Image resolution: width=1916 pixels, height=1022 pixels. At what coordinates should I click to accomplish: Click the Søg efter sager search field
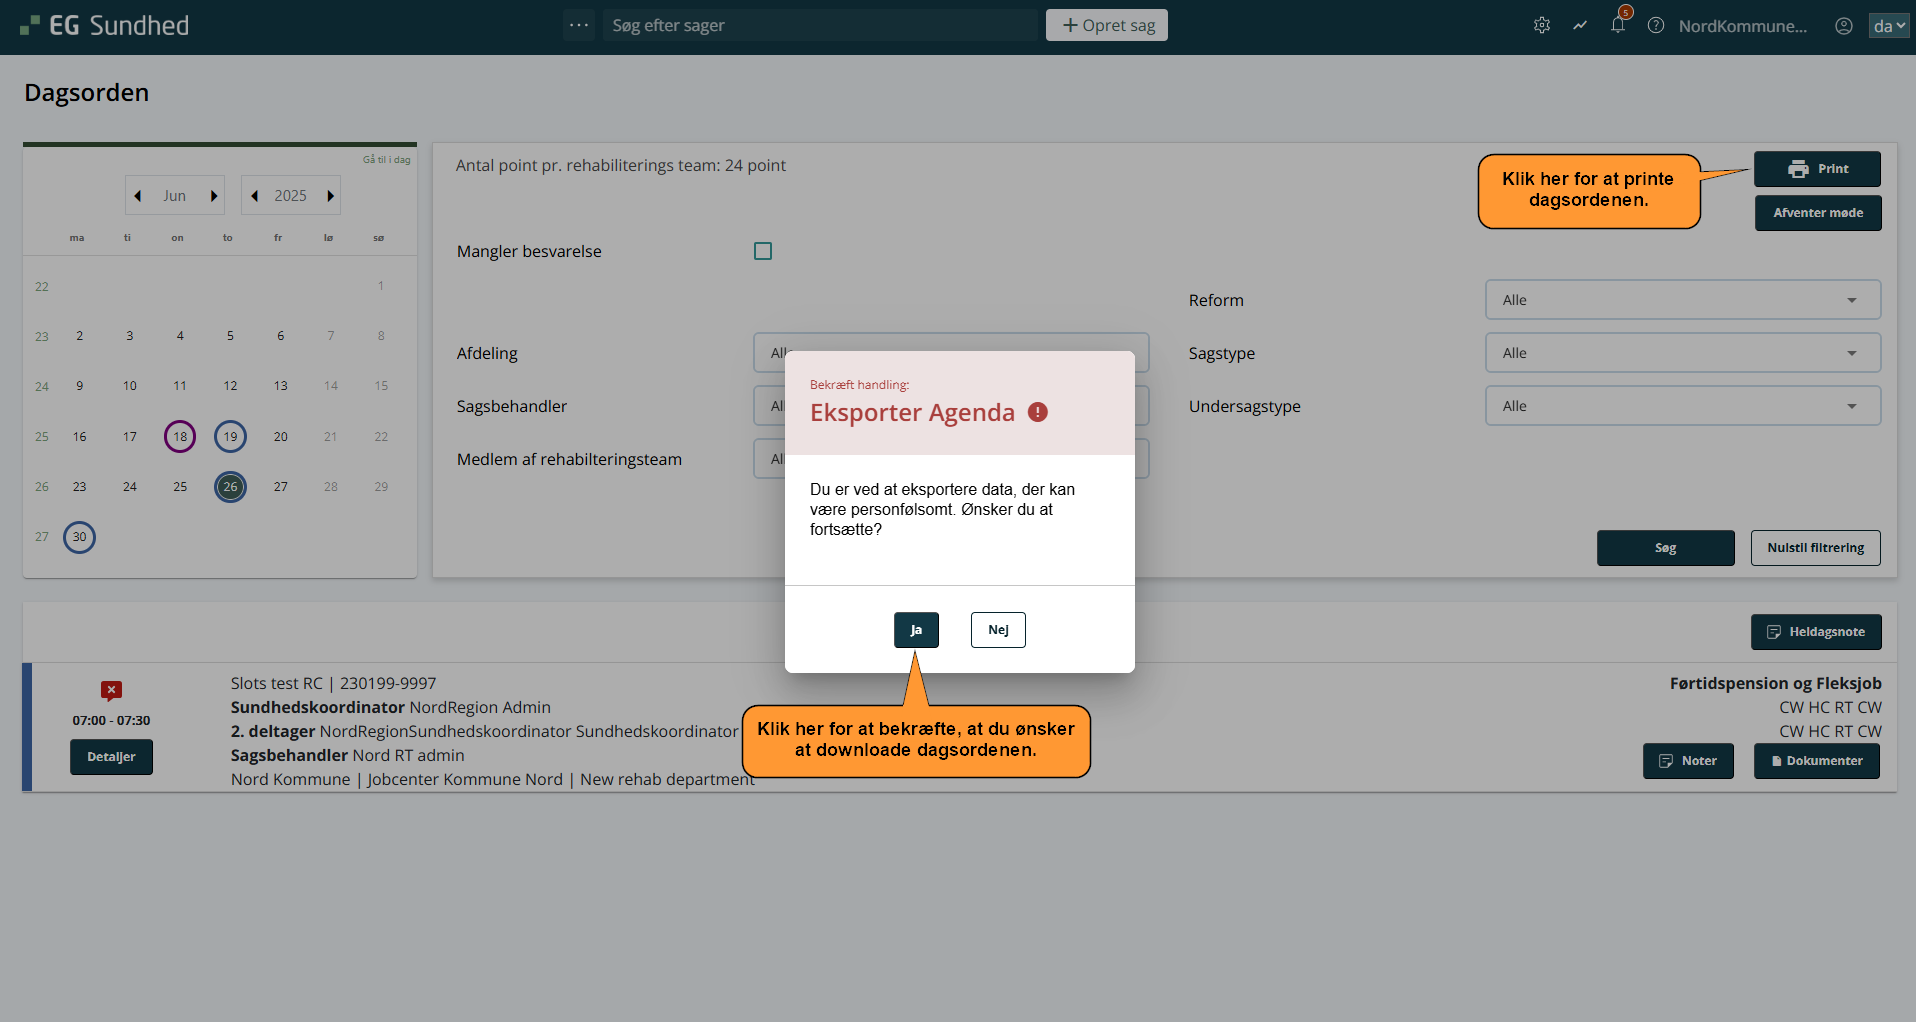click(820, 26)
